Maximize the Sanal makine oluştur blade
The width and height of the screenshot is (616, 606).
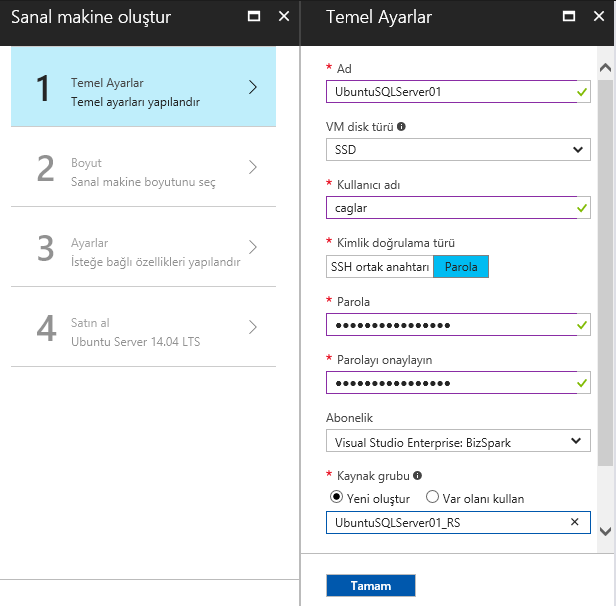coord(254,16)
